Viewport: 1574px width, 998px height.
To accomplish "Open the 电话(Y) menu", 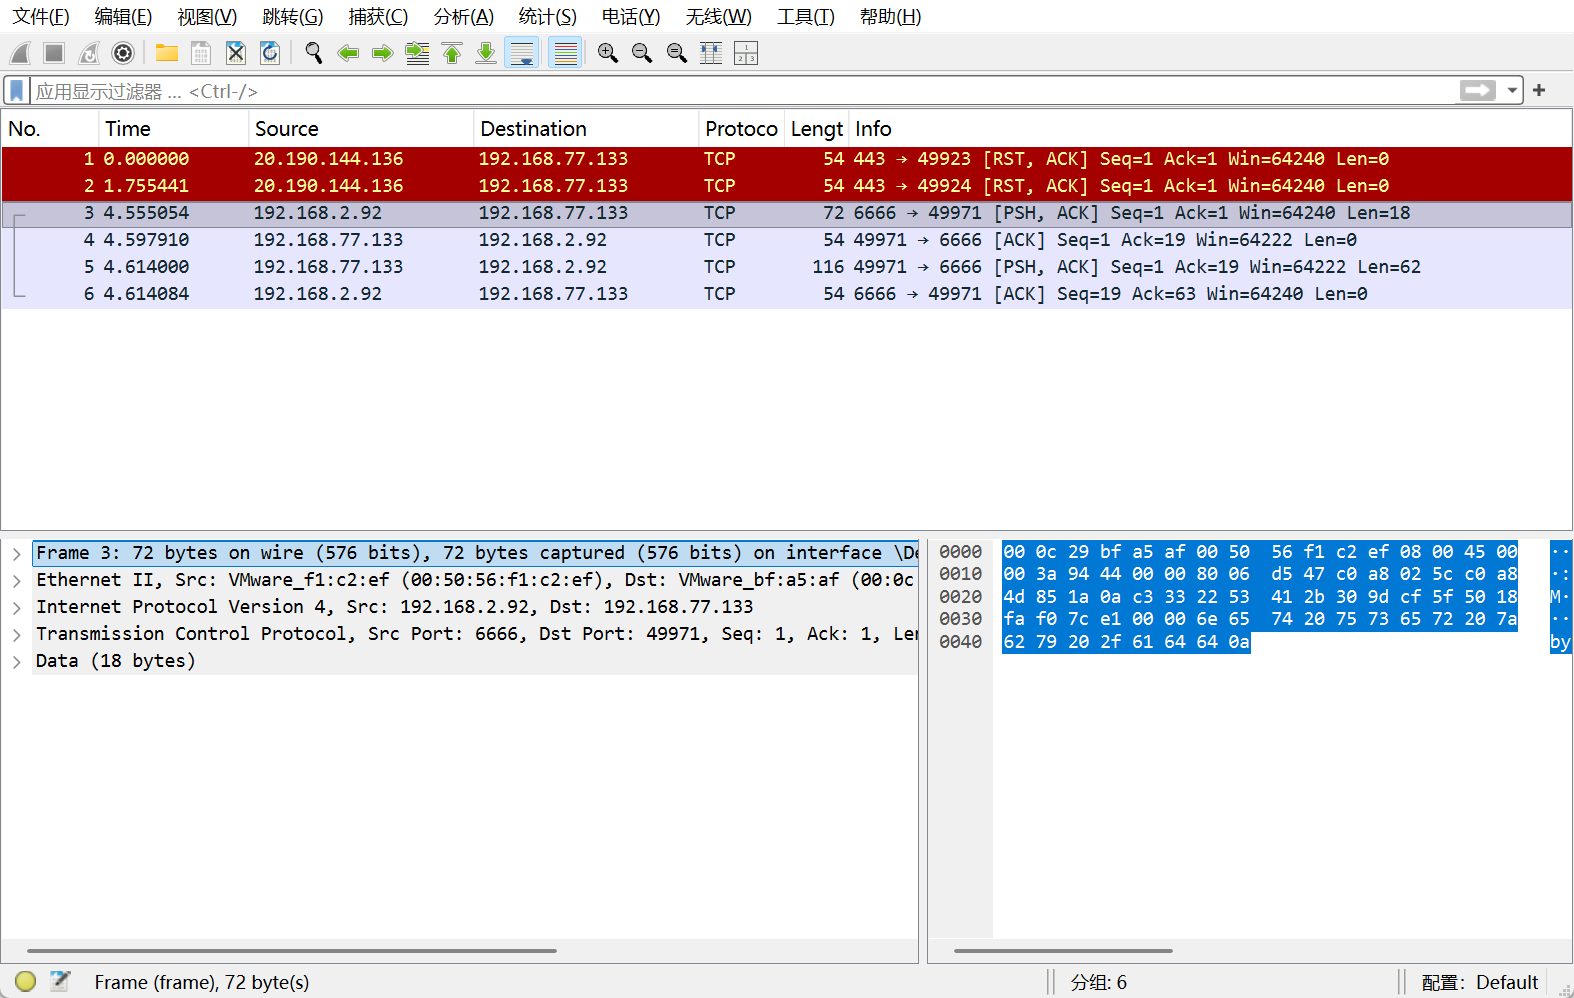I will click(x=631, y=17).
